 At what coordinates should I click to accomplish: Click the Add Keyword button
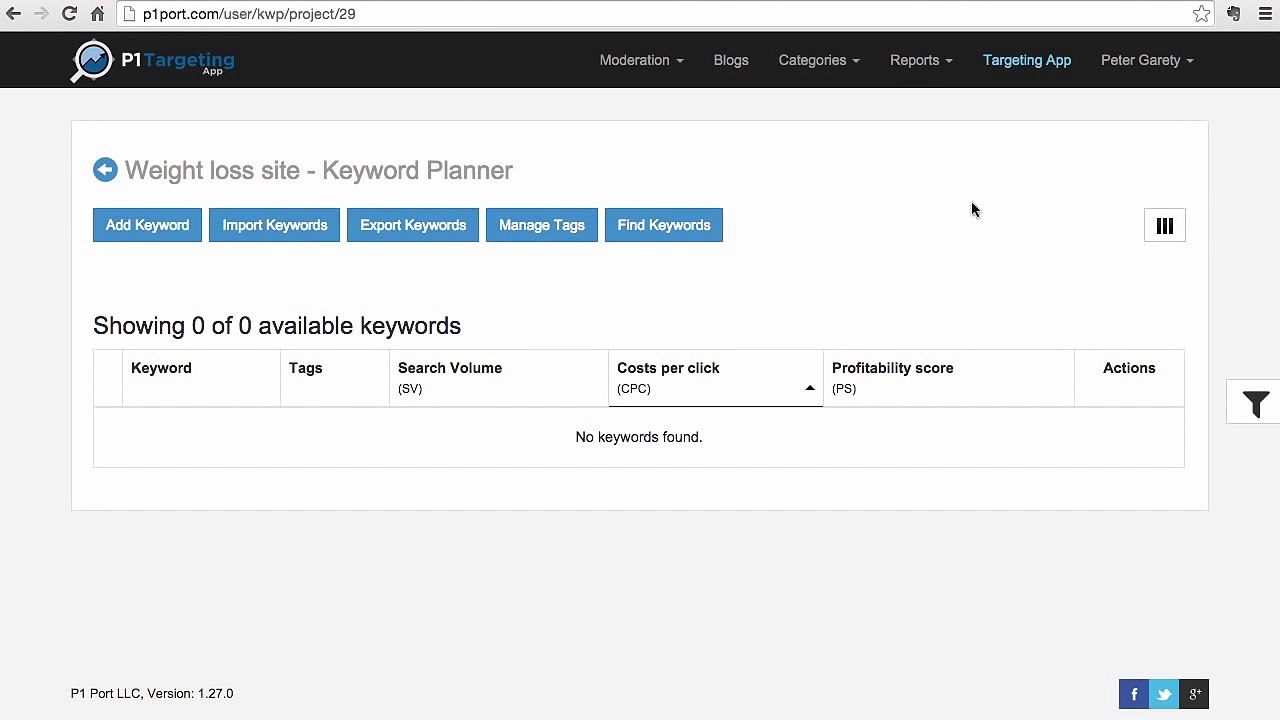point(147,225)
